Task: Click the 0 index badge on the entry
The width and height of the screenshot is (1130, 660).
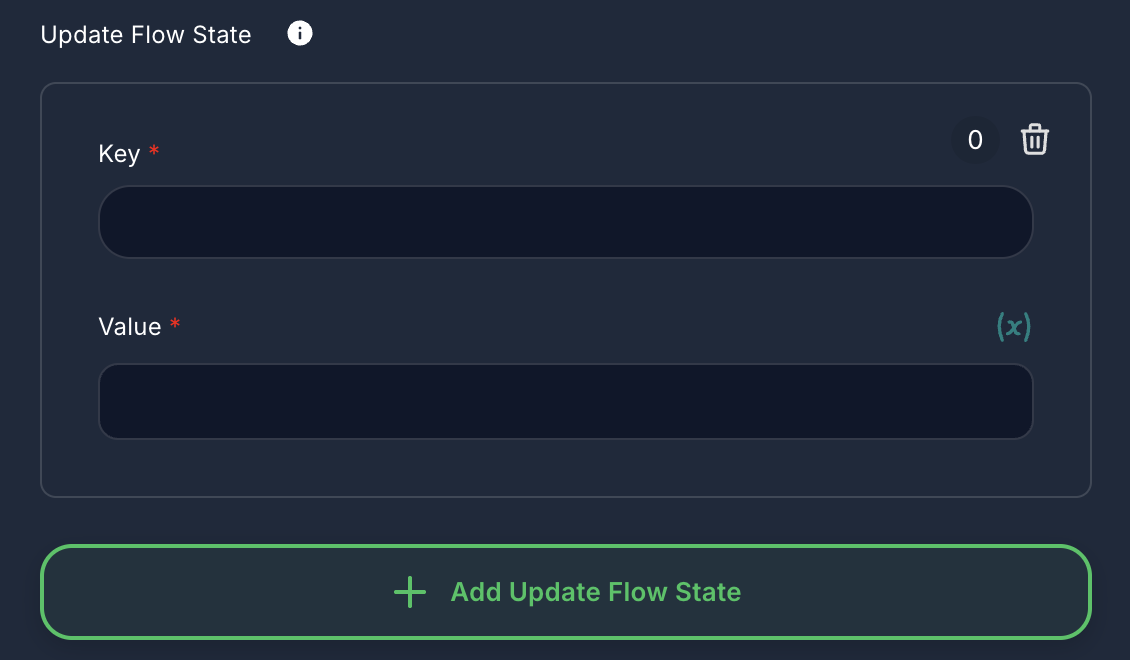Action: (975, 140)
